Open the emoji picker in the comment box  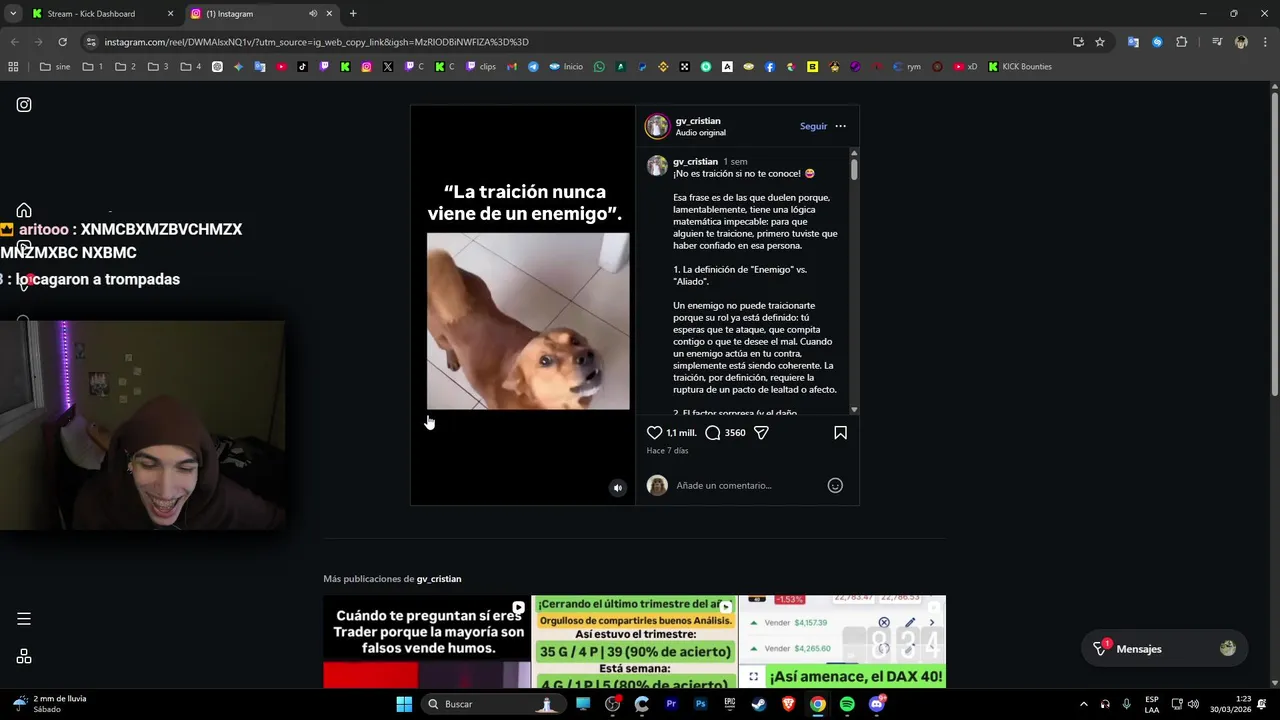point(835,486)
